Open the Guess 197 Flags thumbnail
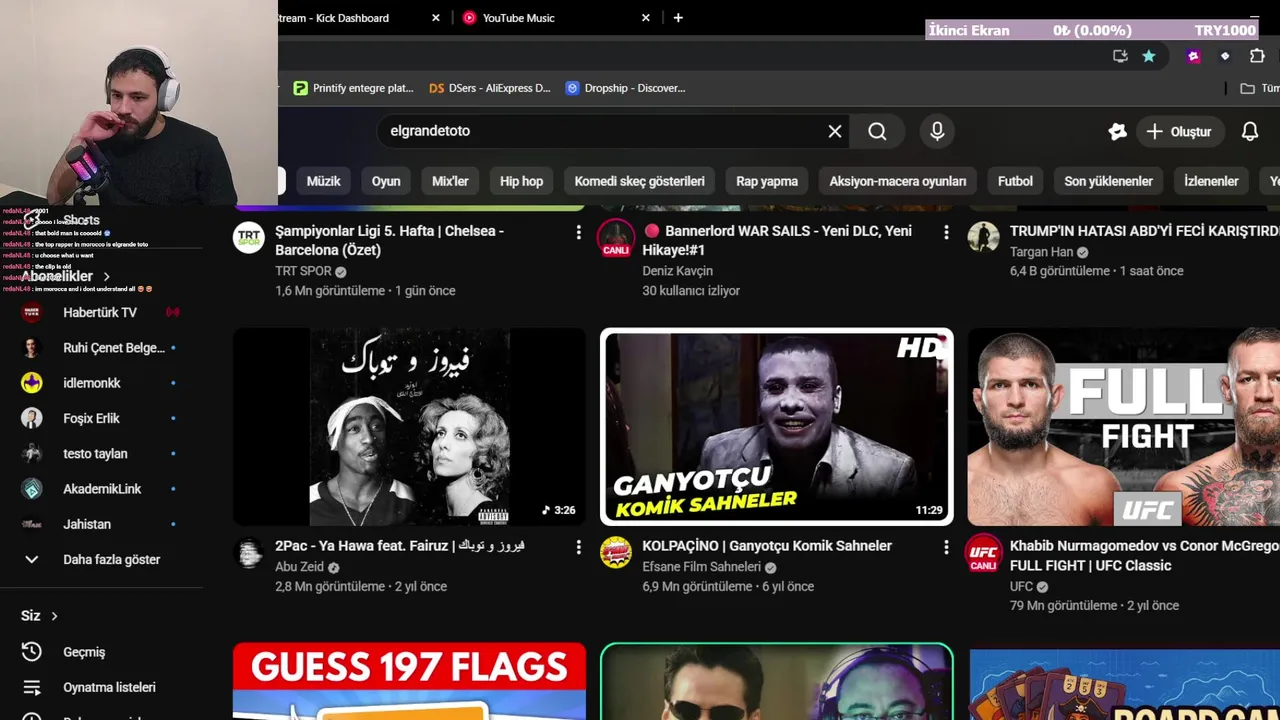1280x720 pixels. (x=409, y=682)
